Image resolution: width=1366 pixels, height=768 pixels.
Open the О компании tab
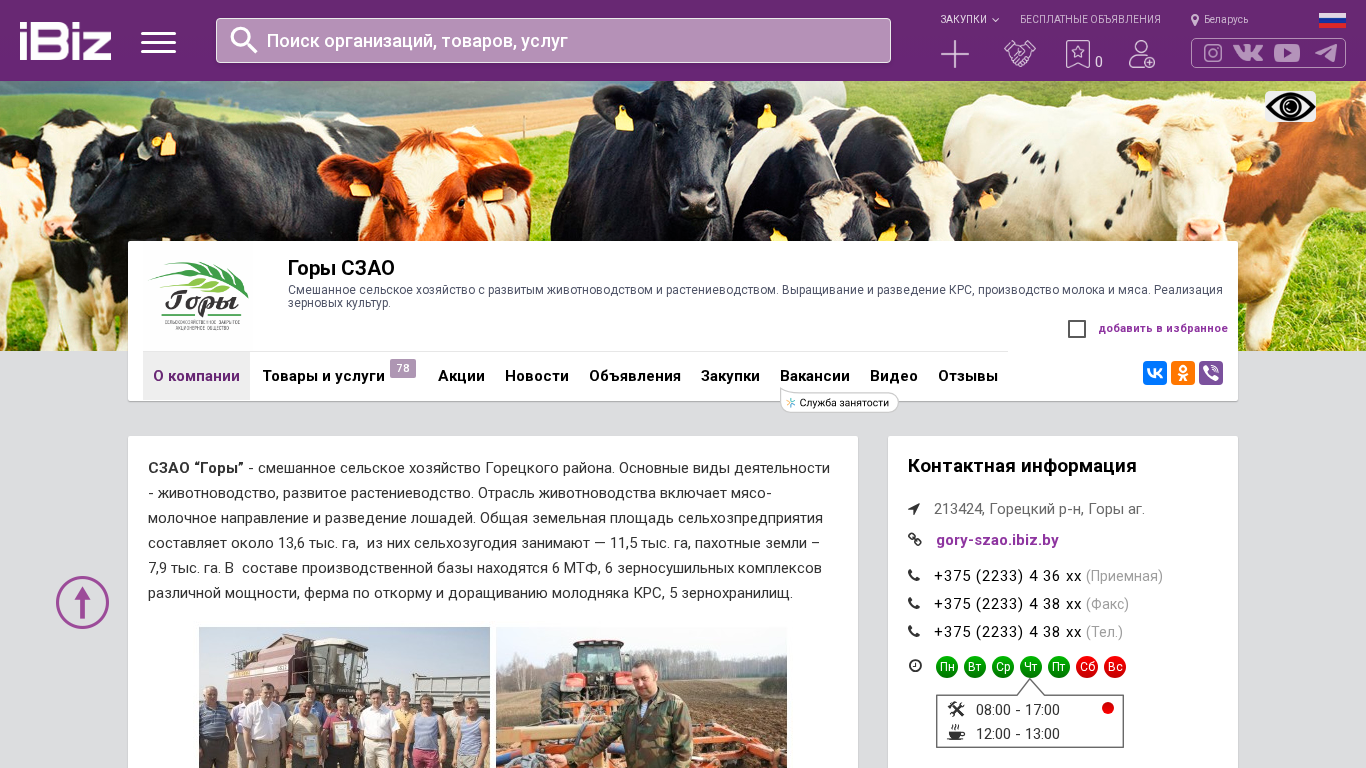(196, 376)
